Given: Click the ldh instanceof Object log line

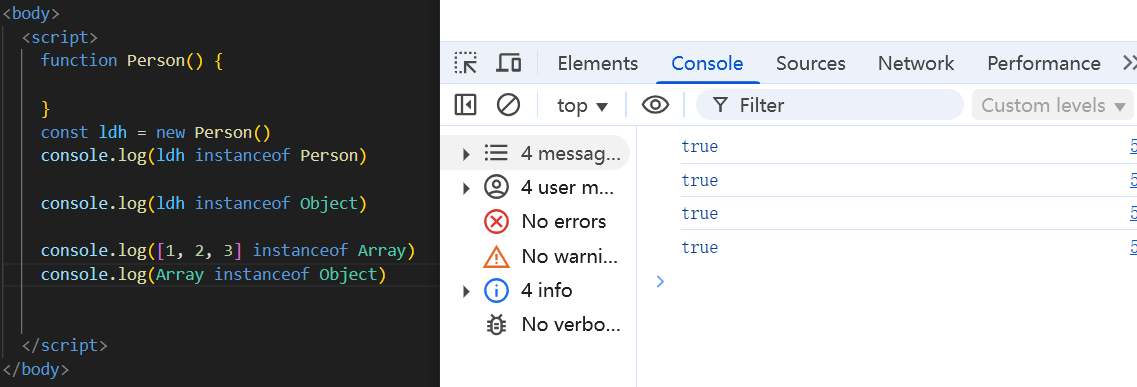Looking at the screenshot, I should click(204, 204).
